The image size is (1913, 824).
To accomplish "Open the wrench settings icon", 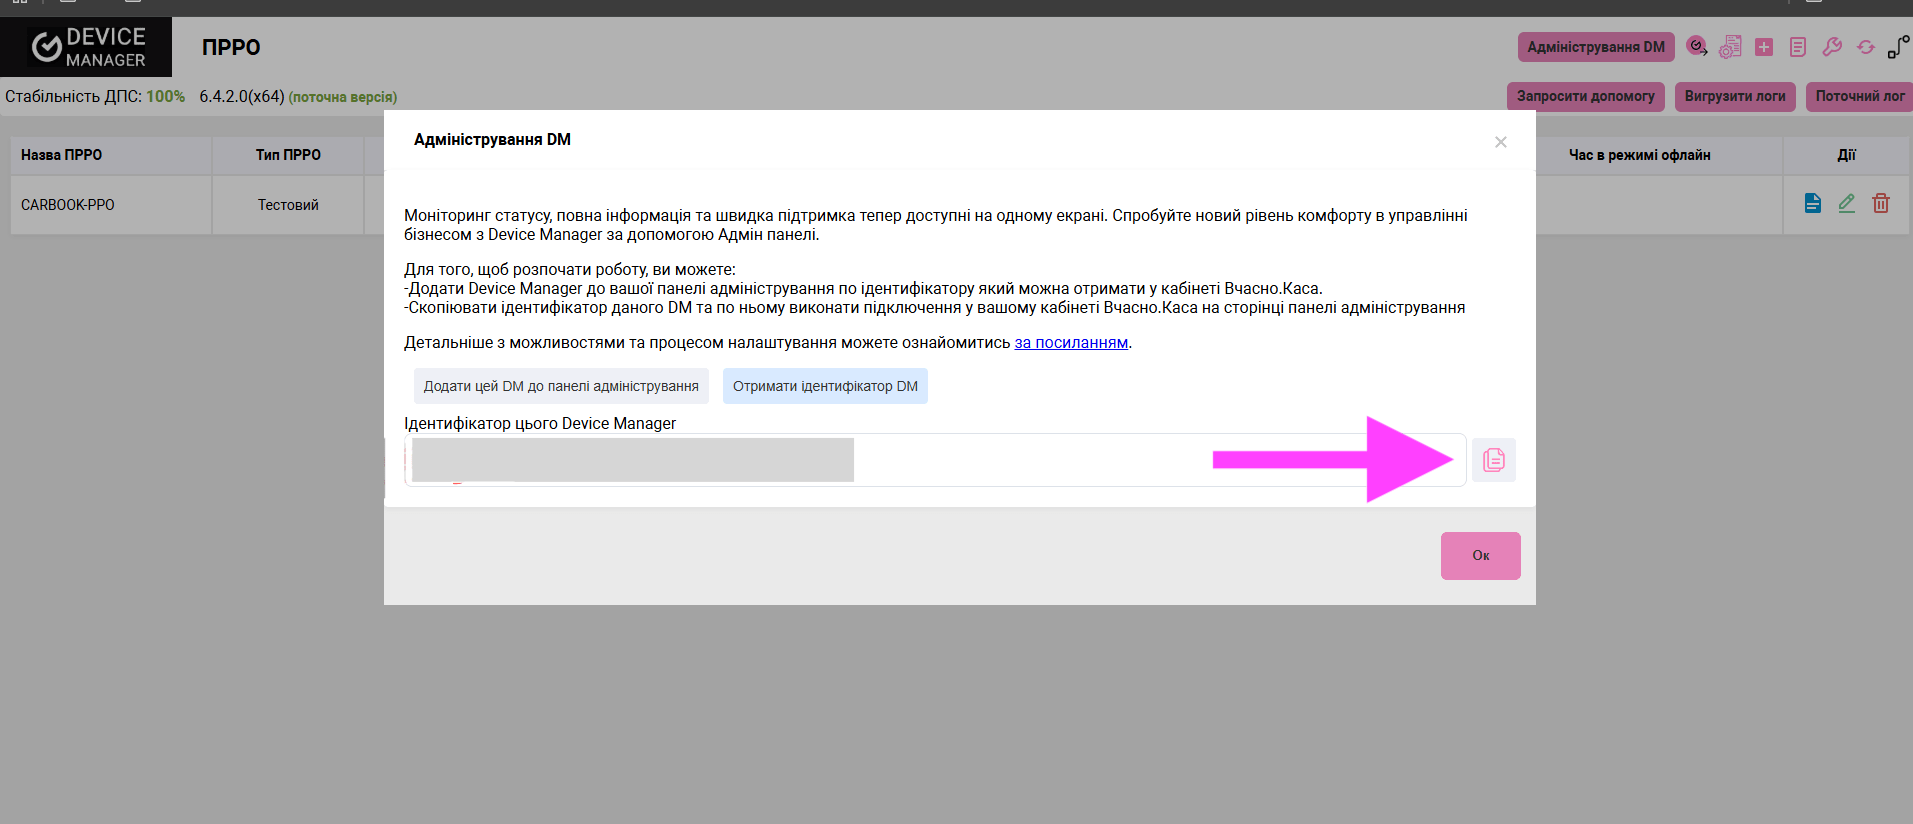I will (1832, 47).
